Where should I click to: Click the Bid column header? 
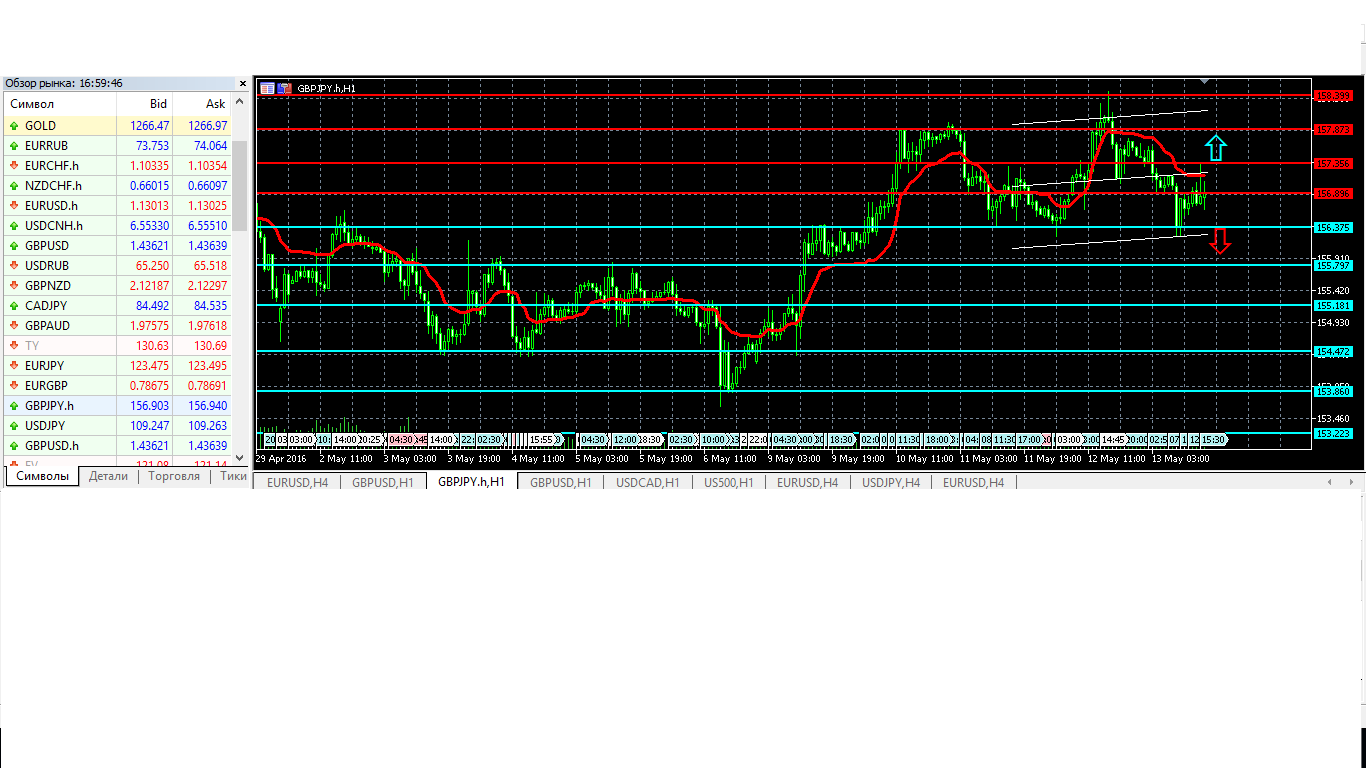coord(145,104)
